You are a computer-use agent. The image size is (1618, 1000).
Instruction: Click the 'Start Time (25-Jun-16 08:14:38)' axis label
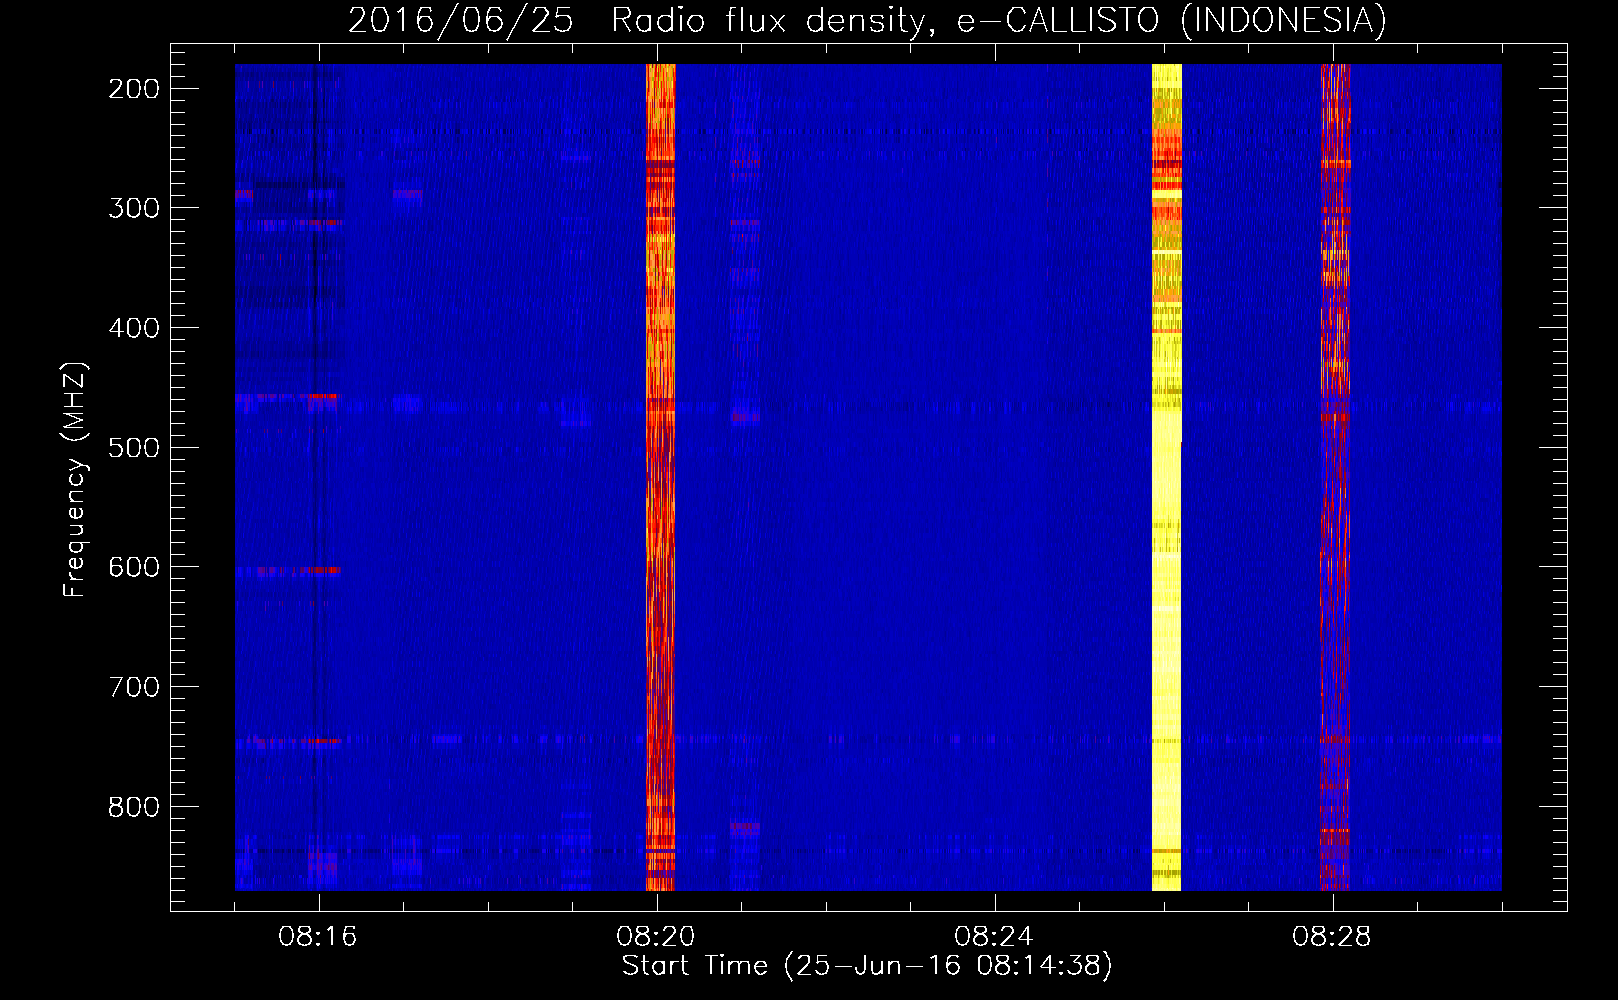pyautogui.click(x=867, y=966)
